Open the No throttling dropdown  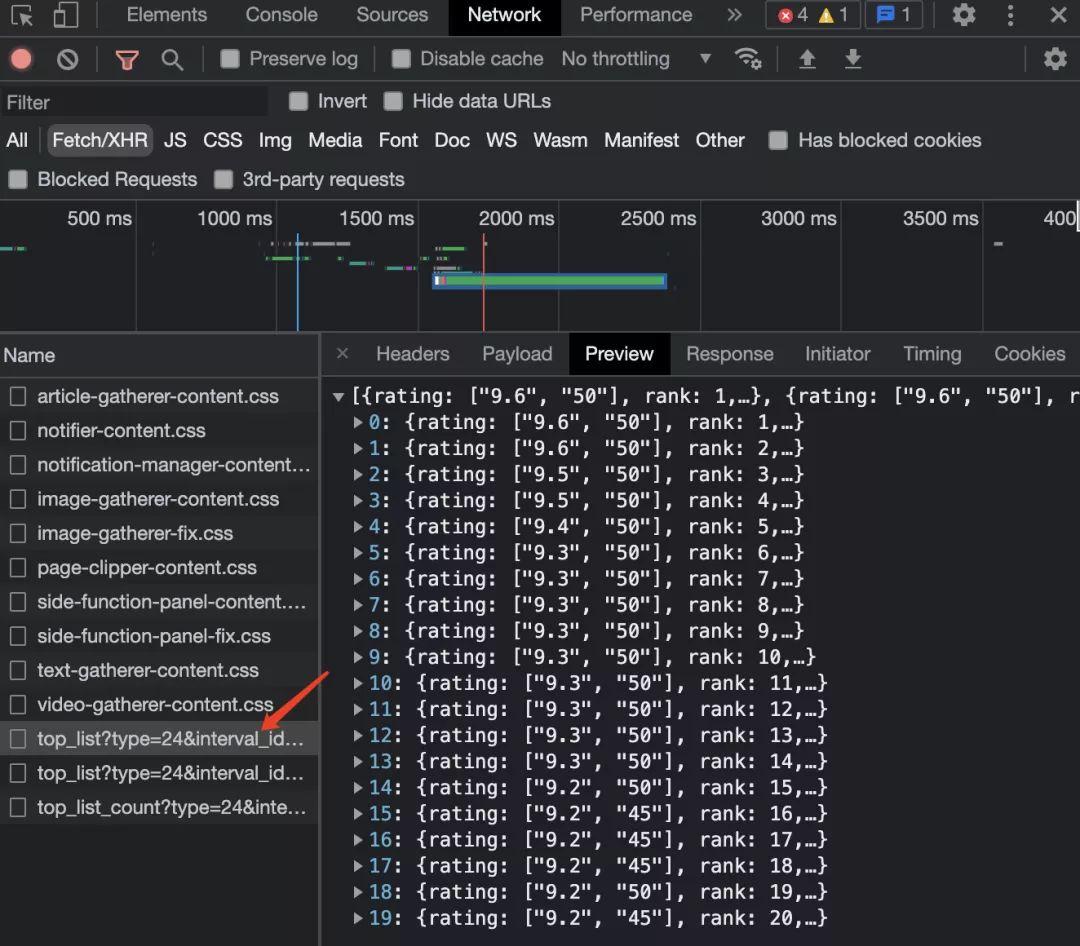pyautogui.click(x=636, y=59)
